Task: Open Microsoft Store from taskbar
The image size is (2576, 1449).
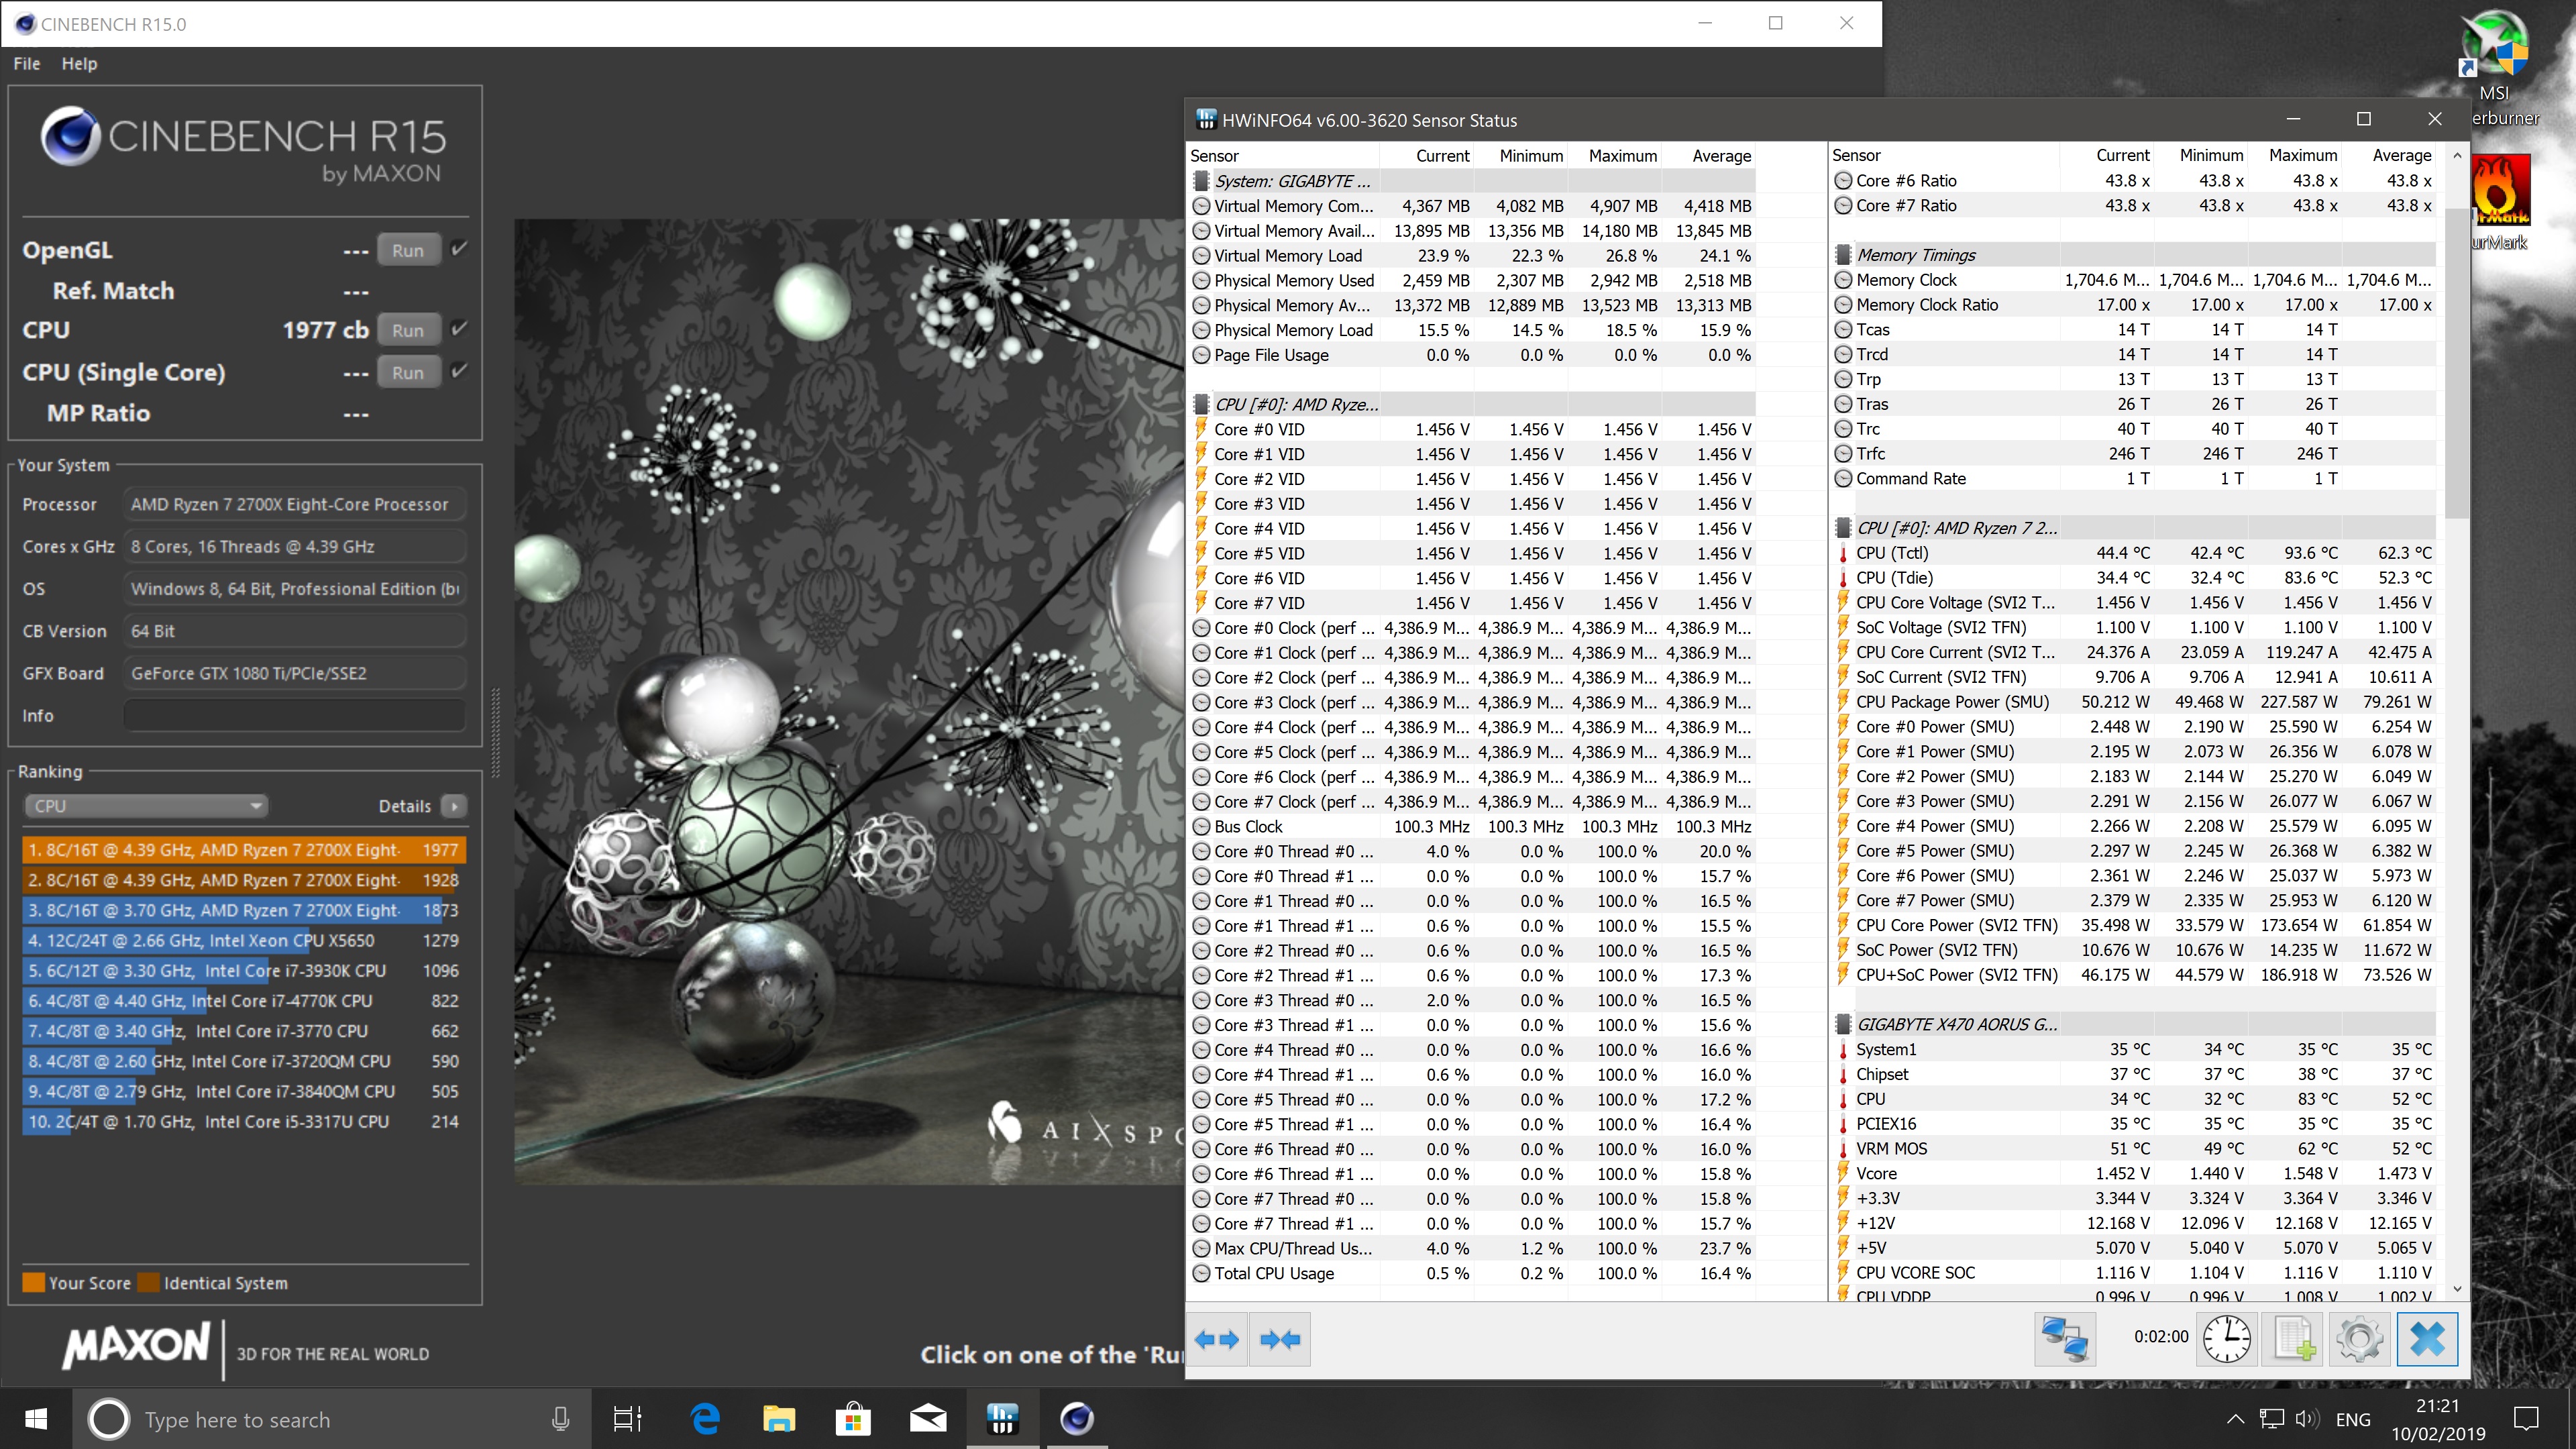Action: [x=853, y=1419]
